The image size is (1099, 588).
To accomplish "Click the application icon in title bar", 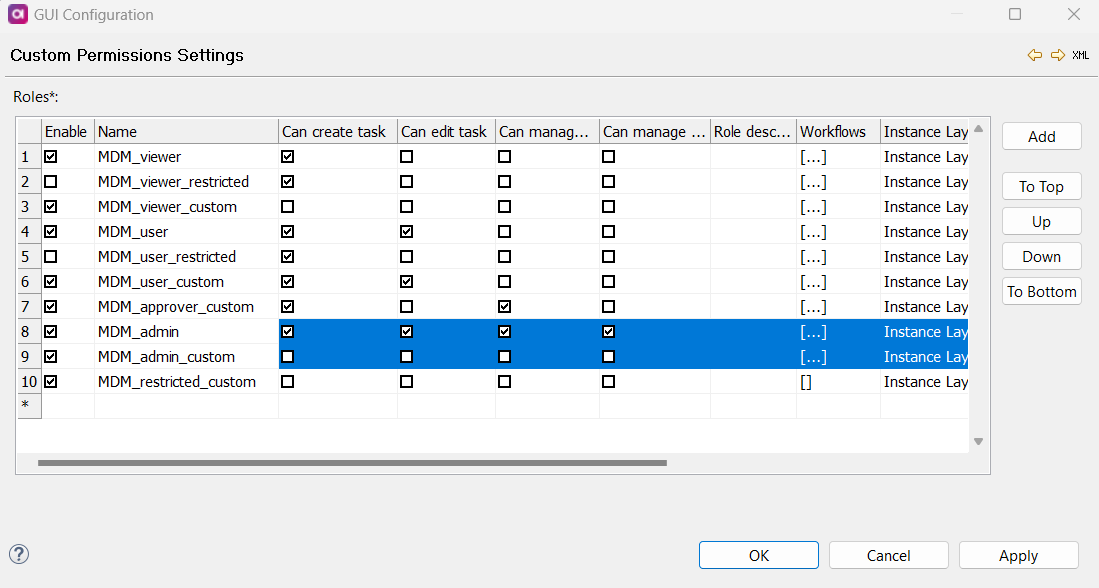I will tap(16, 14).
